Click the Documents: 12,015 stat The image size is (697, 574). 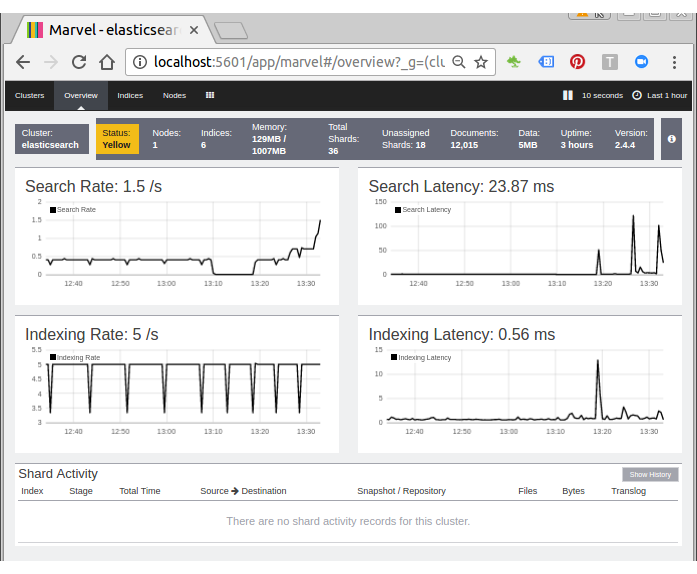point(474,139)
